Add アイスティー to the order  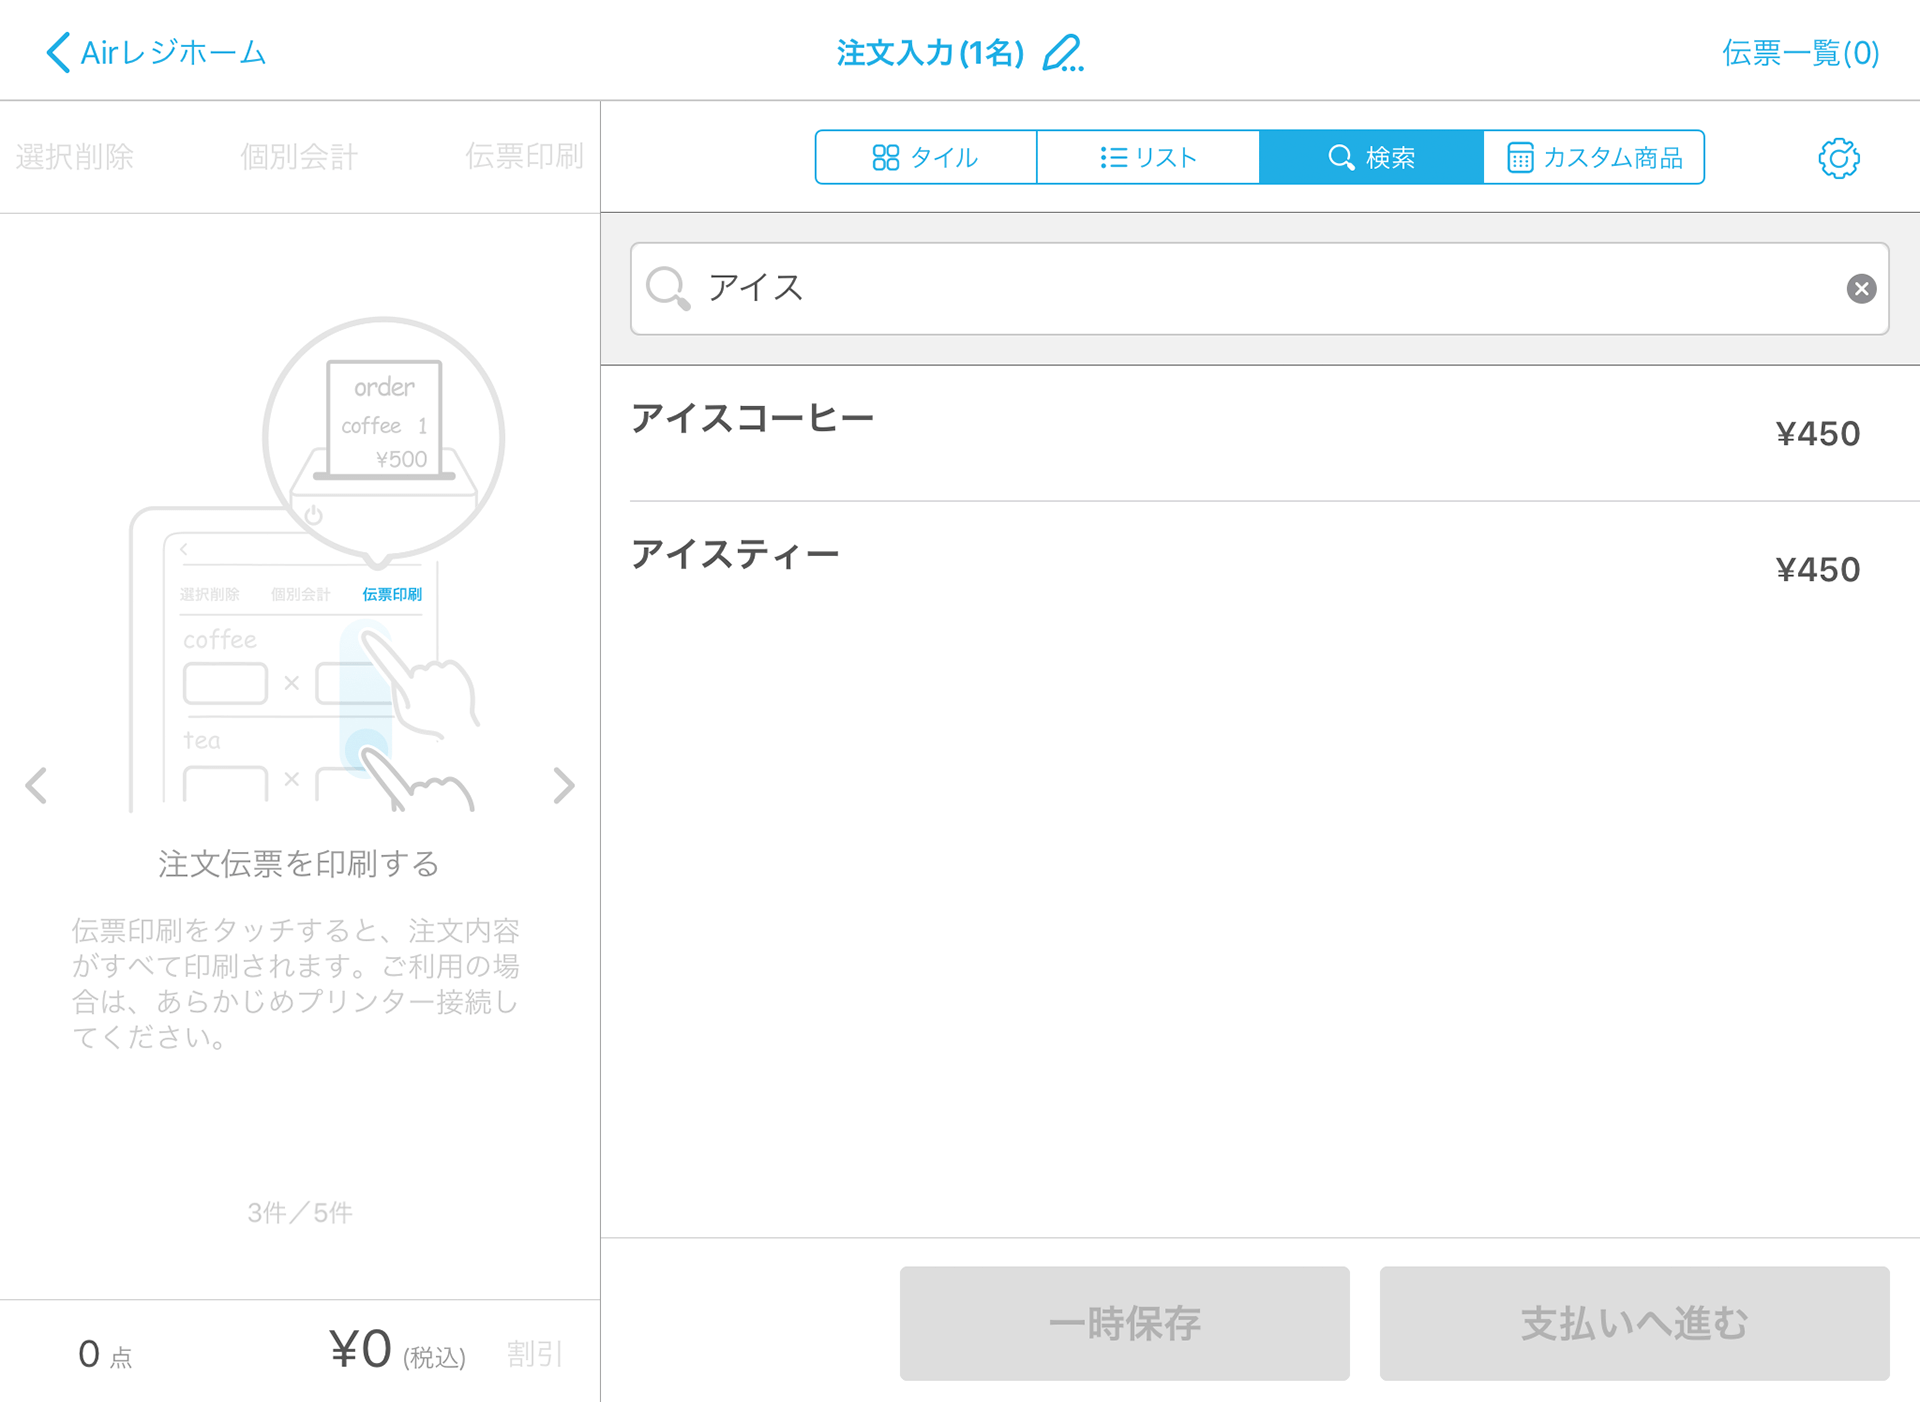(x=1260, y=569)
